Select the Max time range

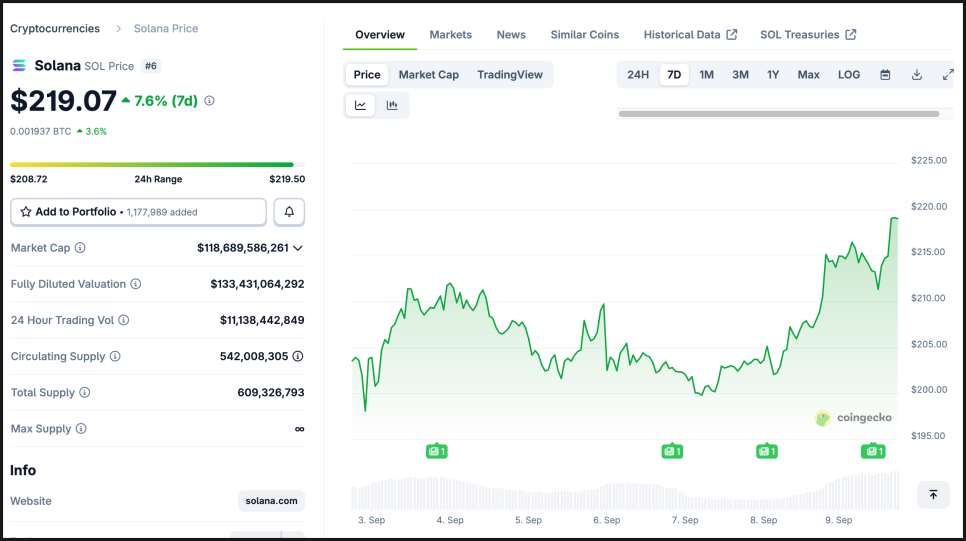point(808,75)
